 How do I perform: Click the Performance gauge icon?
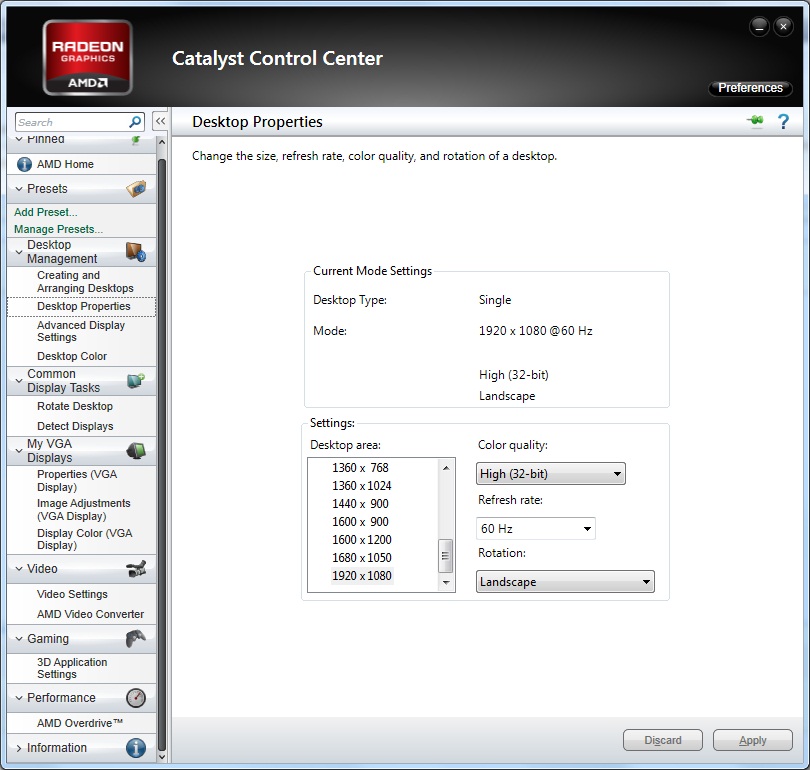(x=136, y=698)
